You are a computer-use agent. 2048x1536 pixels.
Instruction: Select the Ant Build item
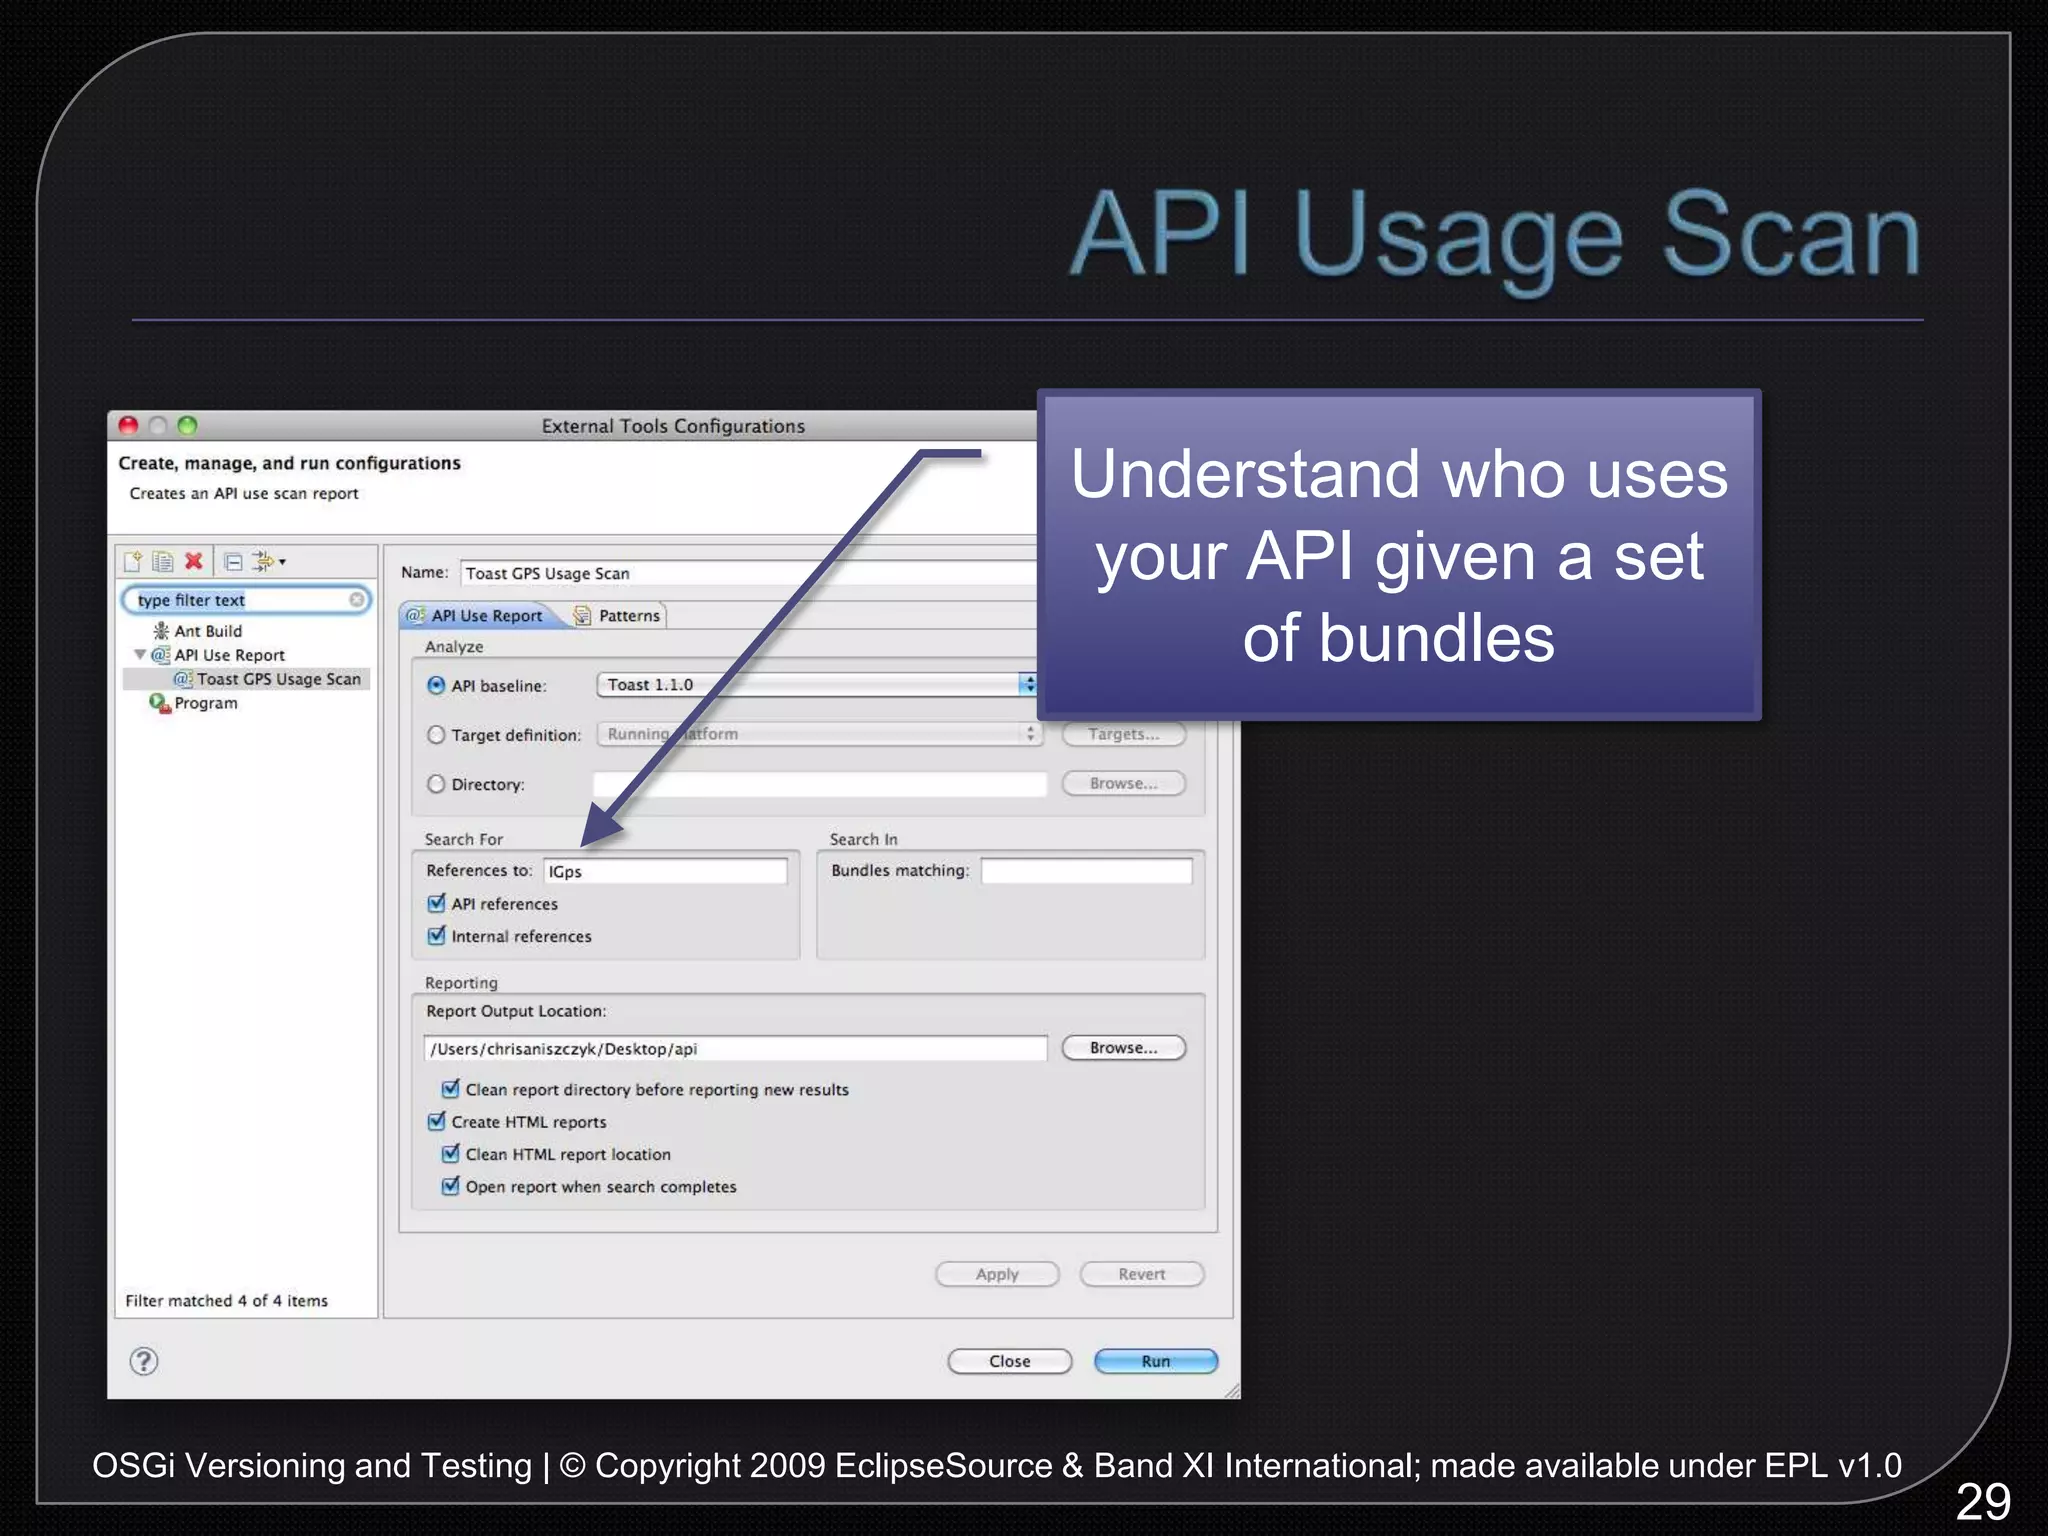(x=208, y=631)
